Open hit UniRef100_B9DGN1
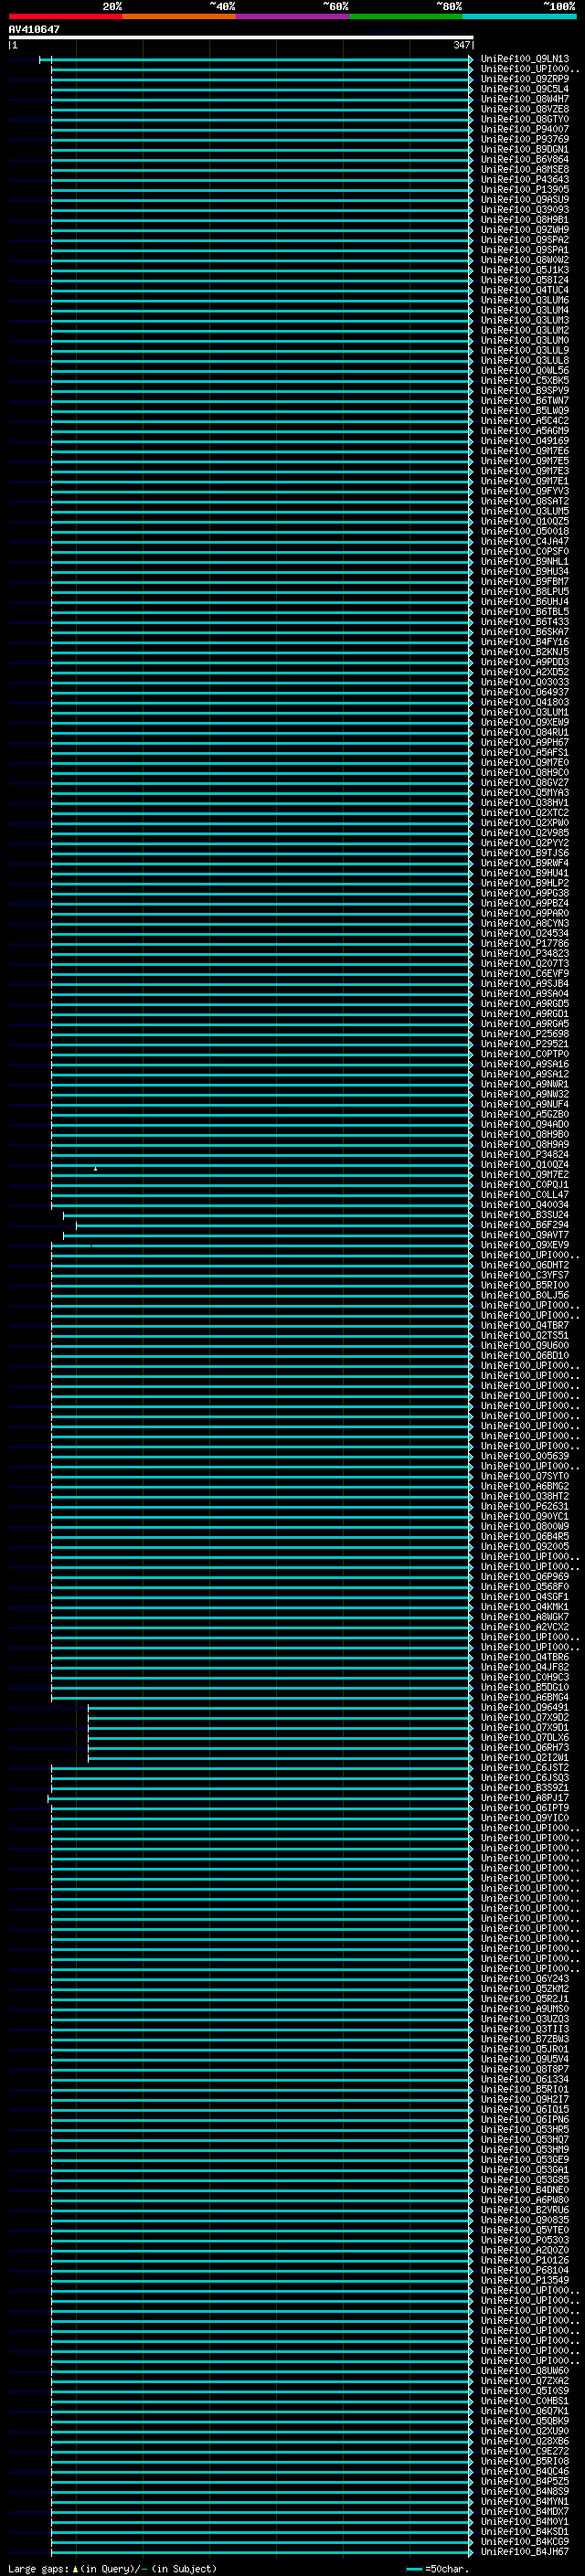This screenshot has width=585, height=2576. pyautogui.click(x=525, y=149)
